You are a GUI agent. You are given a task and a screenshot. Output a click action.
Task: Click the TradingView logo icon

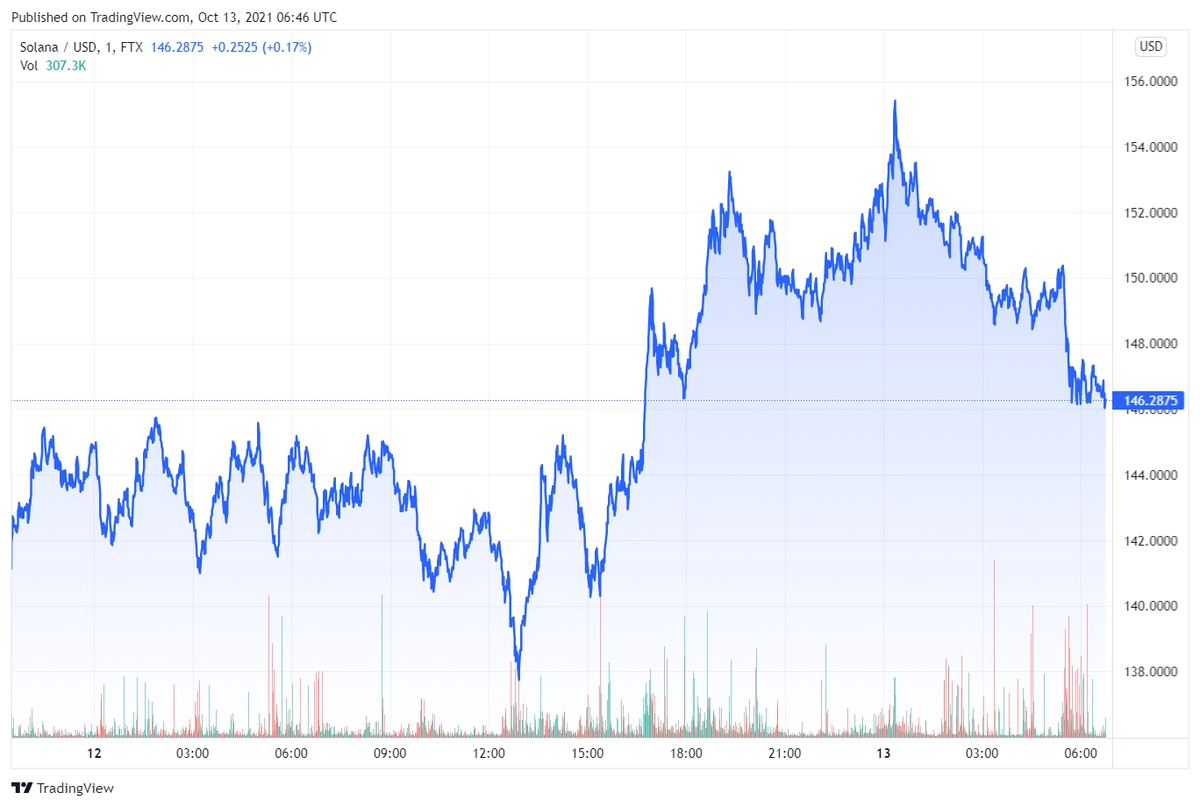[22, 788]
